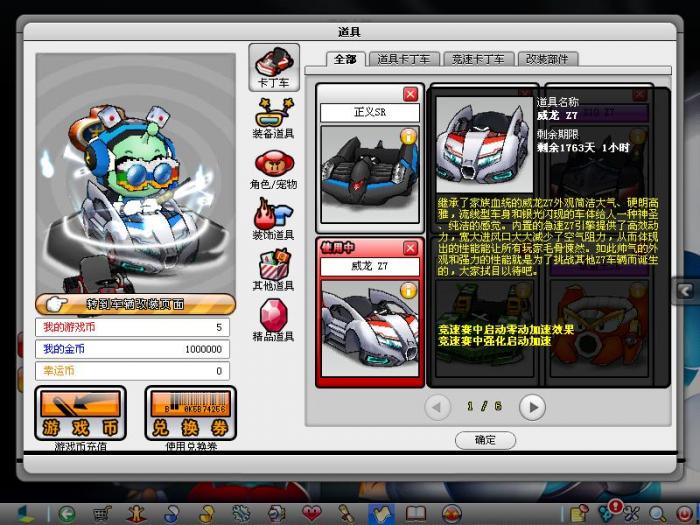Click the 威龙 Z7 preview image in the tooltip
Screen dimensions: 700x525
tap(484, 145)
